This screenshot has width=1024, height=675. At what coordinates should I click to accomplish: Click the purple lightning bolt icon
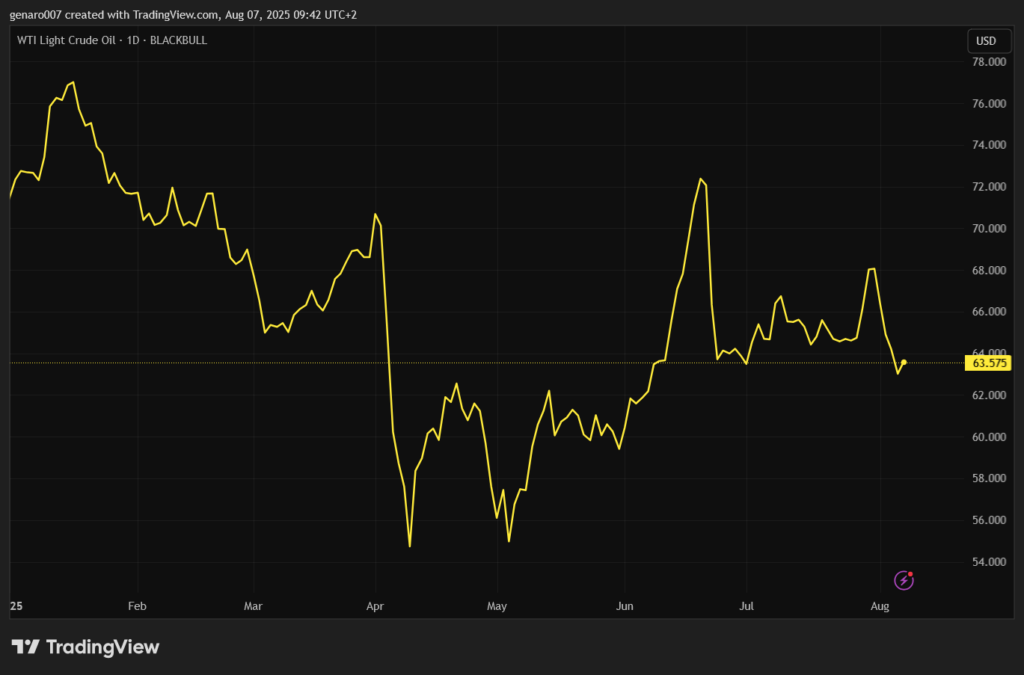point(903,580)
